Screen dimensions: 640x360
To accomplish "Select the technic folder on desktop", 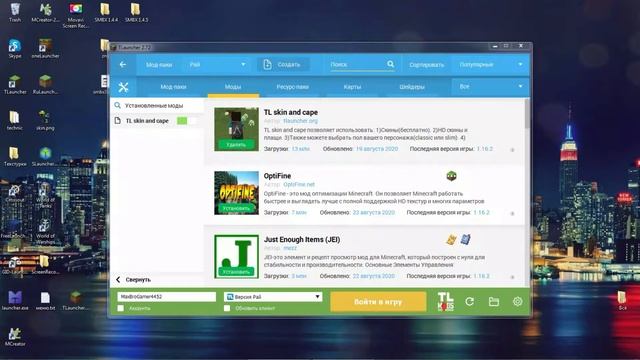I will coord(15,120).
